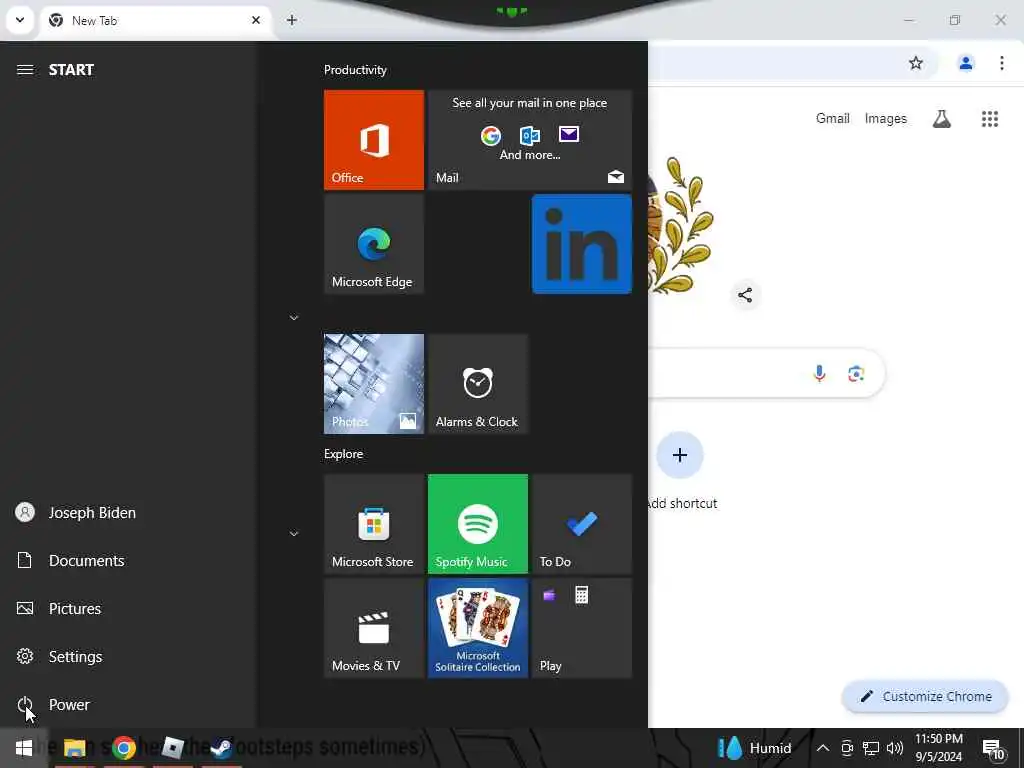Screen dimensions: 1024x768
Task: Open network status tray icon
Action: 871,748
